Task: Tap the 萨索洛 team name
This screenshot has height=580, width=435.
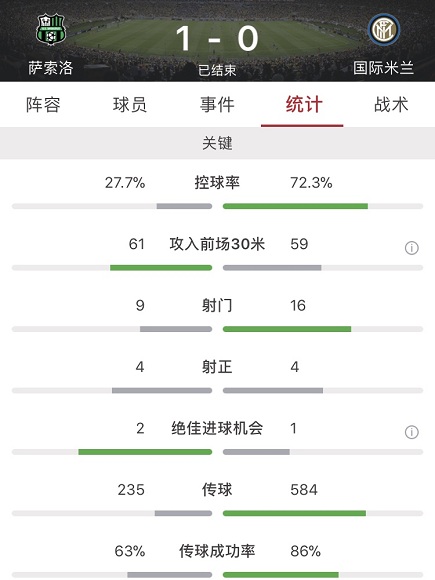Action: pos(51,68)
